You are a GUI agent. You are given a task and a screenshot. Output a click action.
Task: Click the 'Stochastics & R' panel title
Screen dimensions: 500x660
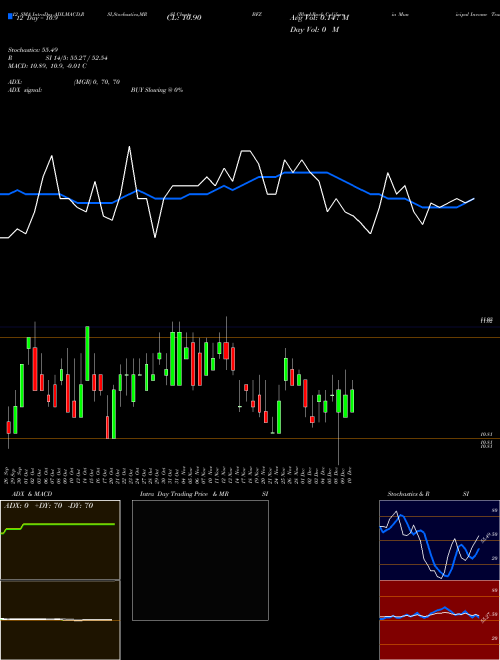click(x=408, y=494)
